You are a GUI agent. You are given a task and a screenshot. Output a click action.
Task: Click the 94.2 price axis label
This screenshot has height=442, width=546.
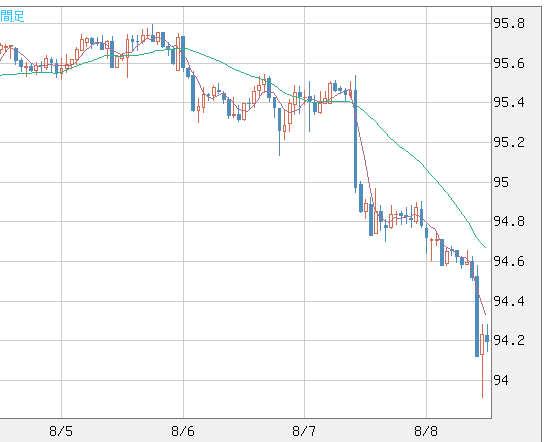click(x=509, y=340)
